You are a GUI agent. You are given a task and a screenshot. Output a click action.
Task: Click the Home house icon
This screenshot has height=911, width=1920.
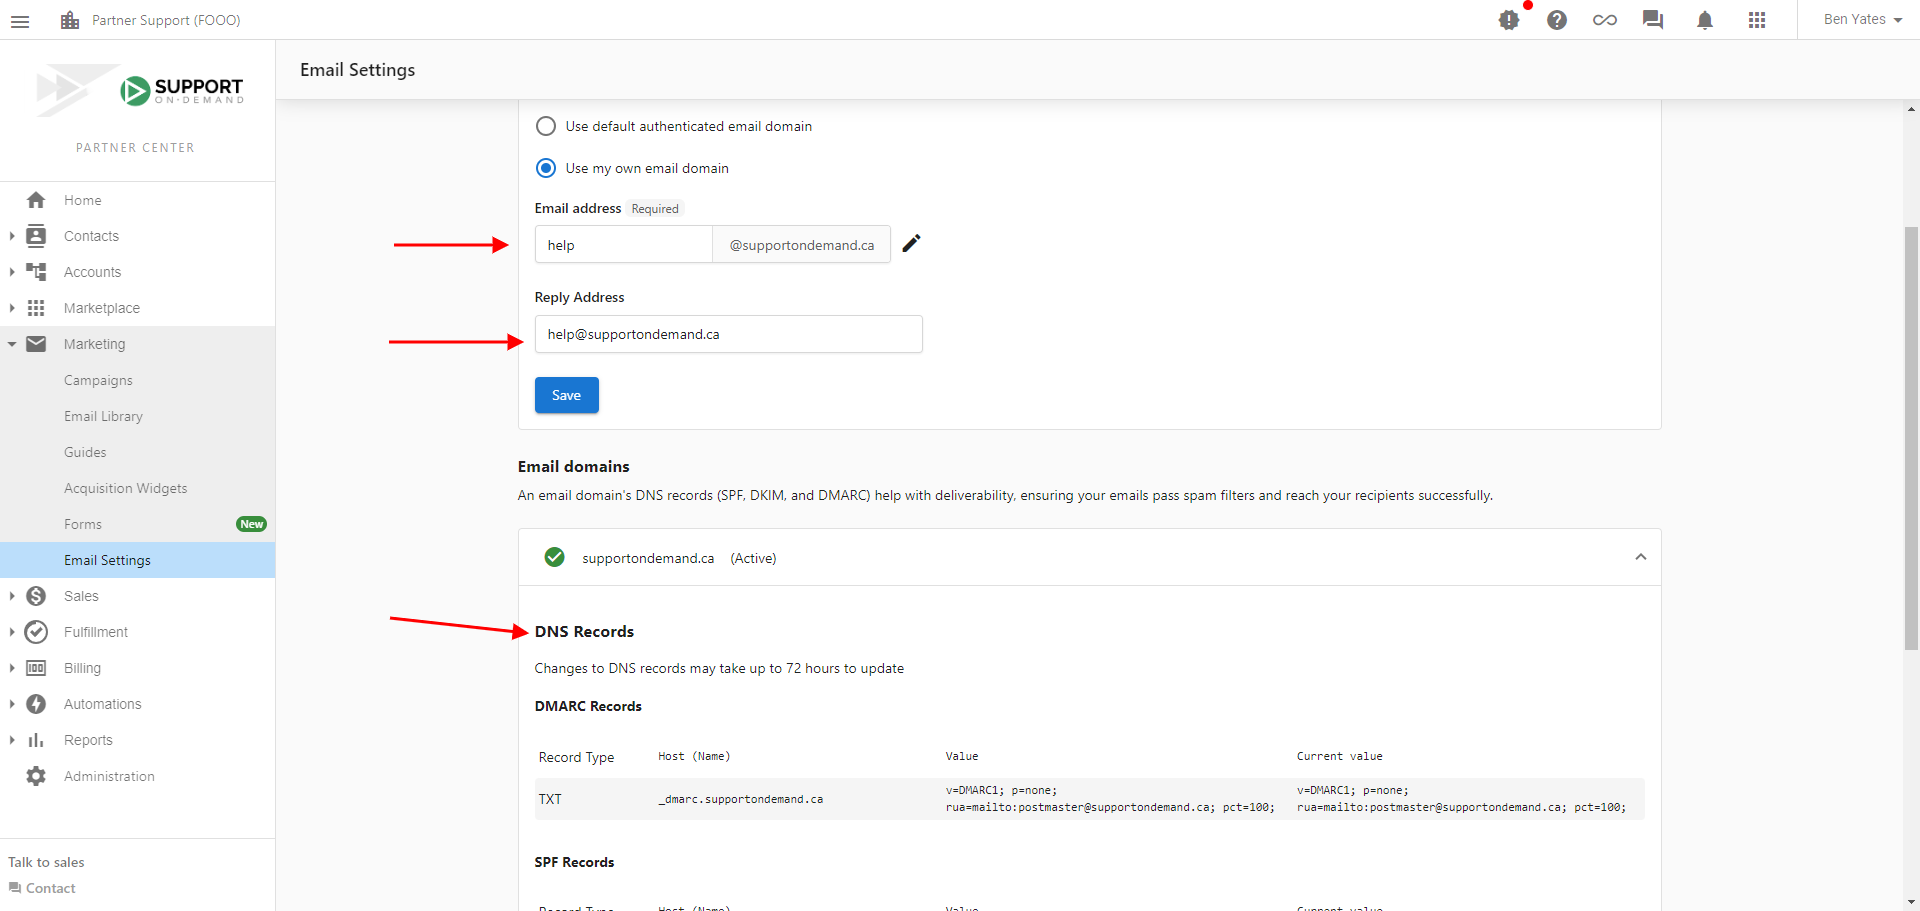tap(36, 200)
